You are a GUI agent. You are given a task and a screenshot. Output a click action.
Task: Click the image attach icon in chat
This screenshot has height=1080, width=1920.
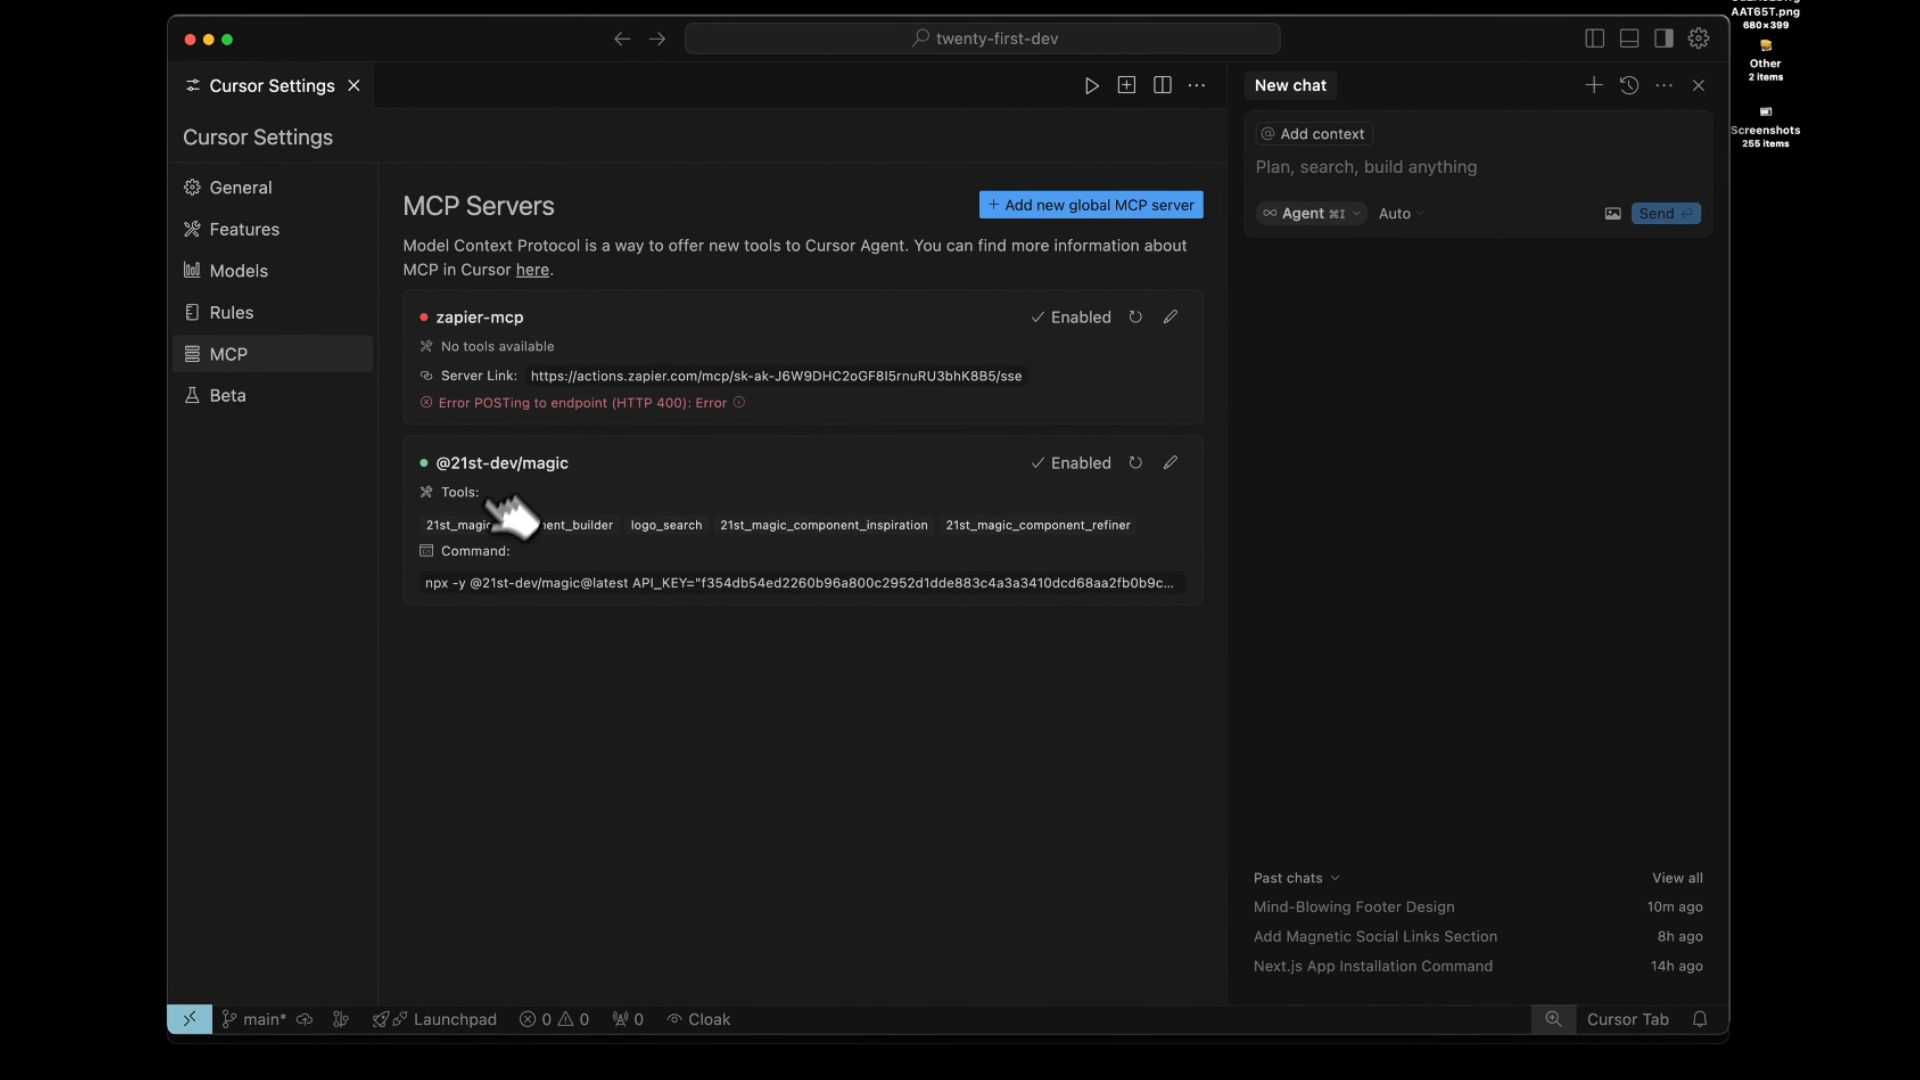[1612, 214]
